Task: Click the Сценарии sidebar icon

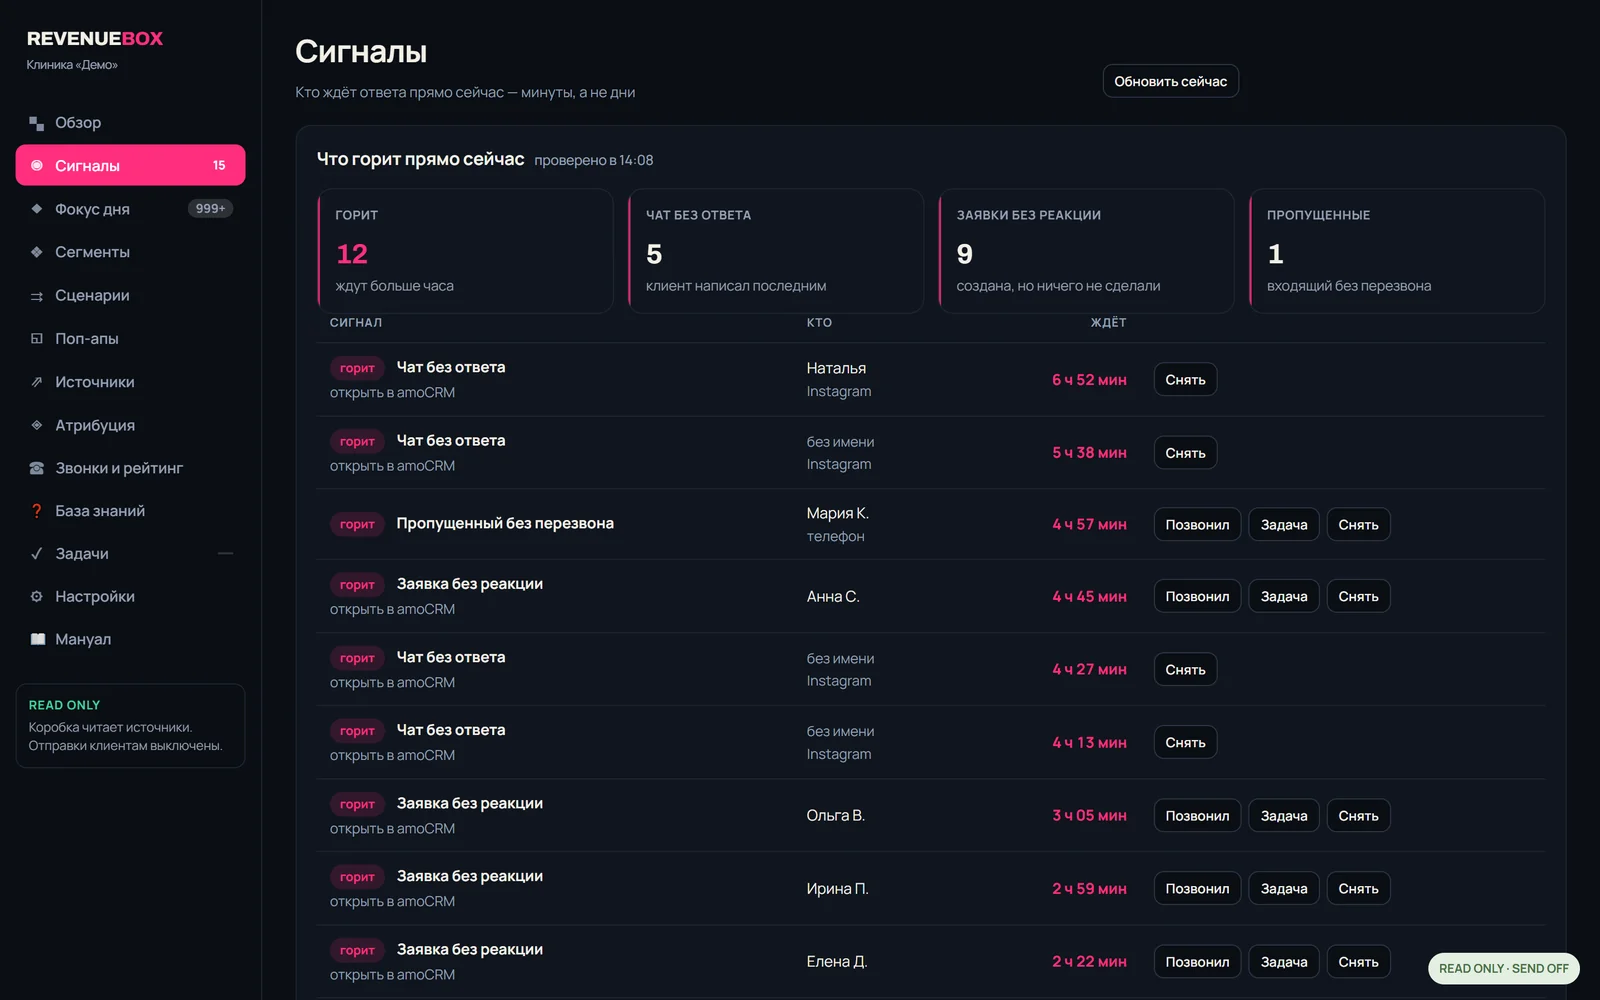Action: click(x=37, y=296)
